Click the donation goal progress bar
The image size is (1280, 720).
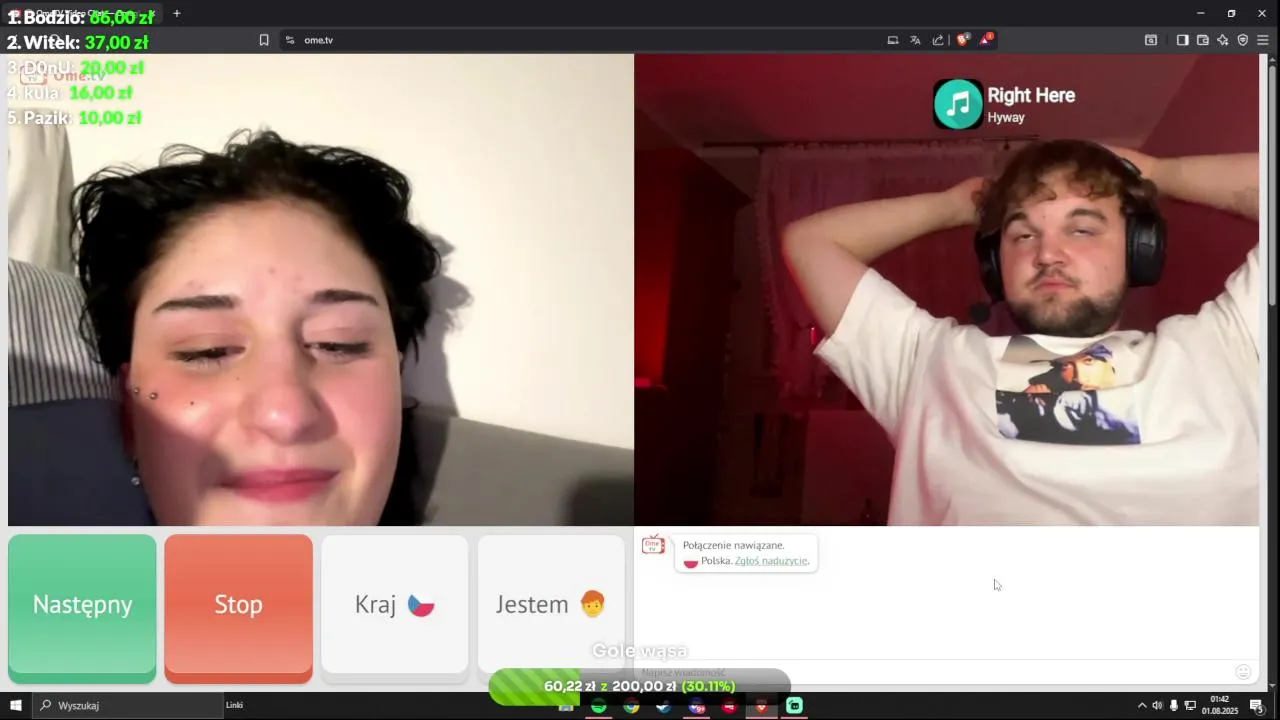click(x=640, y=686)
